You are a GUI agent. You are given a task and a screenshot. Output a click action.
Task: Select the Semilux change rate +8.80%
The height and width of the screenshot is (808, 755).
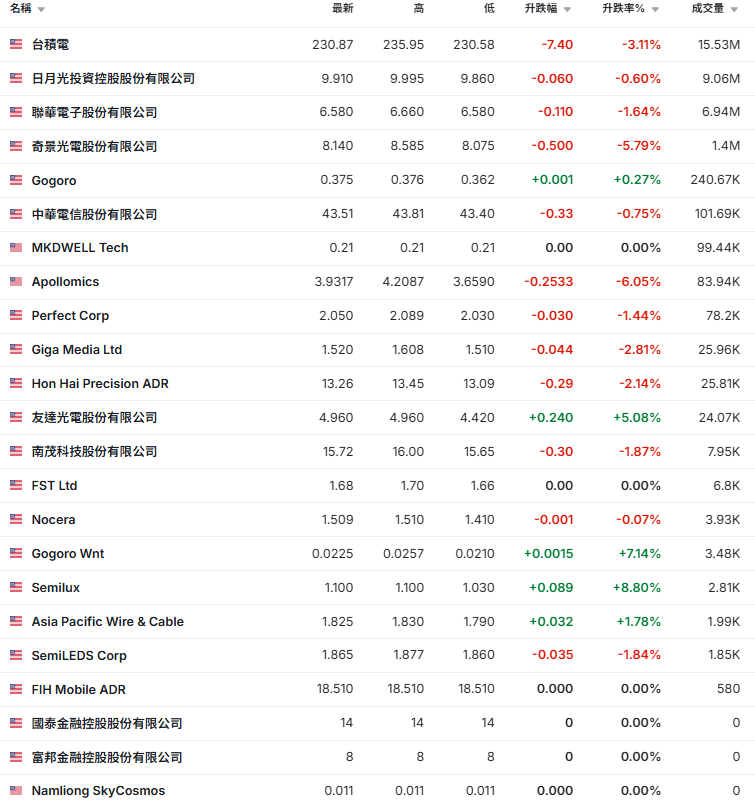[x=636, y=587]
